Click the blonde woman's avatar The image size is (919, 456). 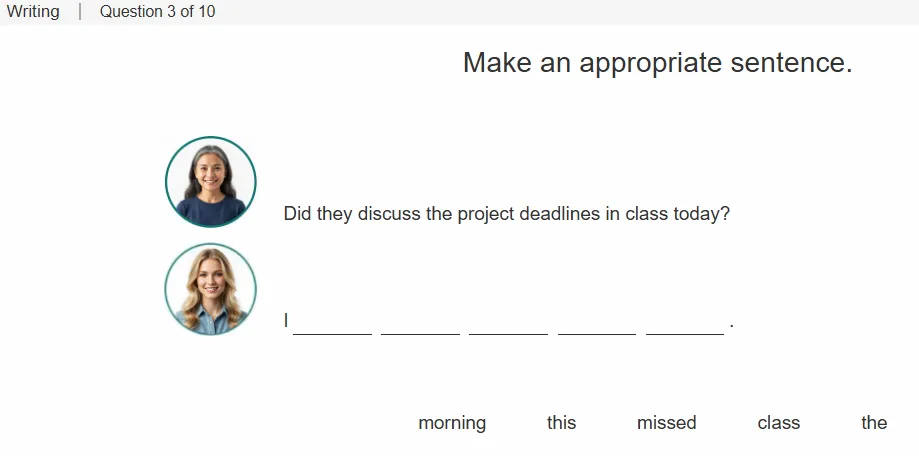[210, 289]
